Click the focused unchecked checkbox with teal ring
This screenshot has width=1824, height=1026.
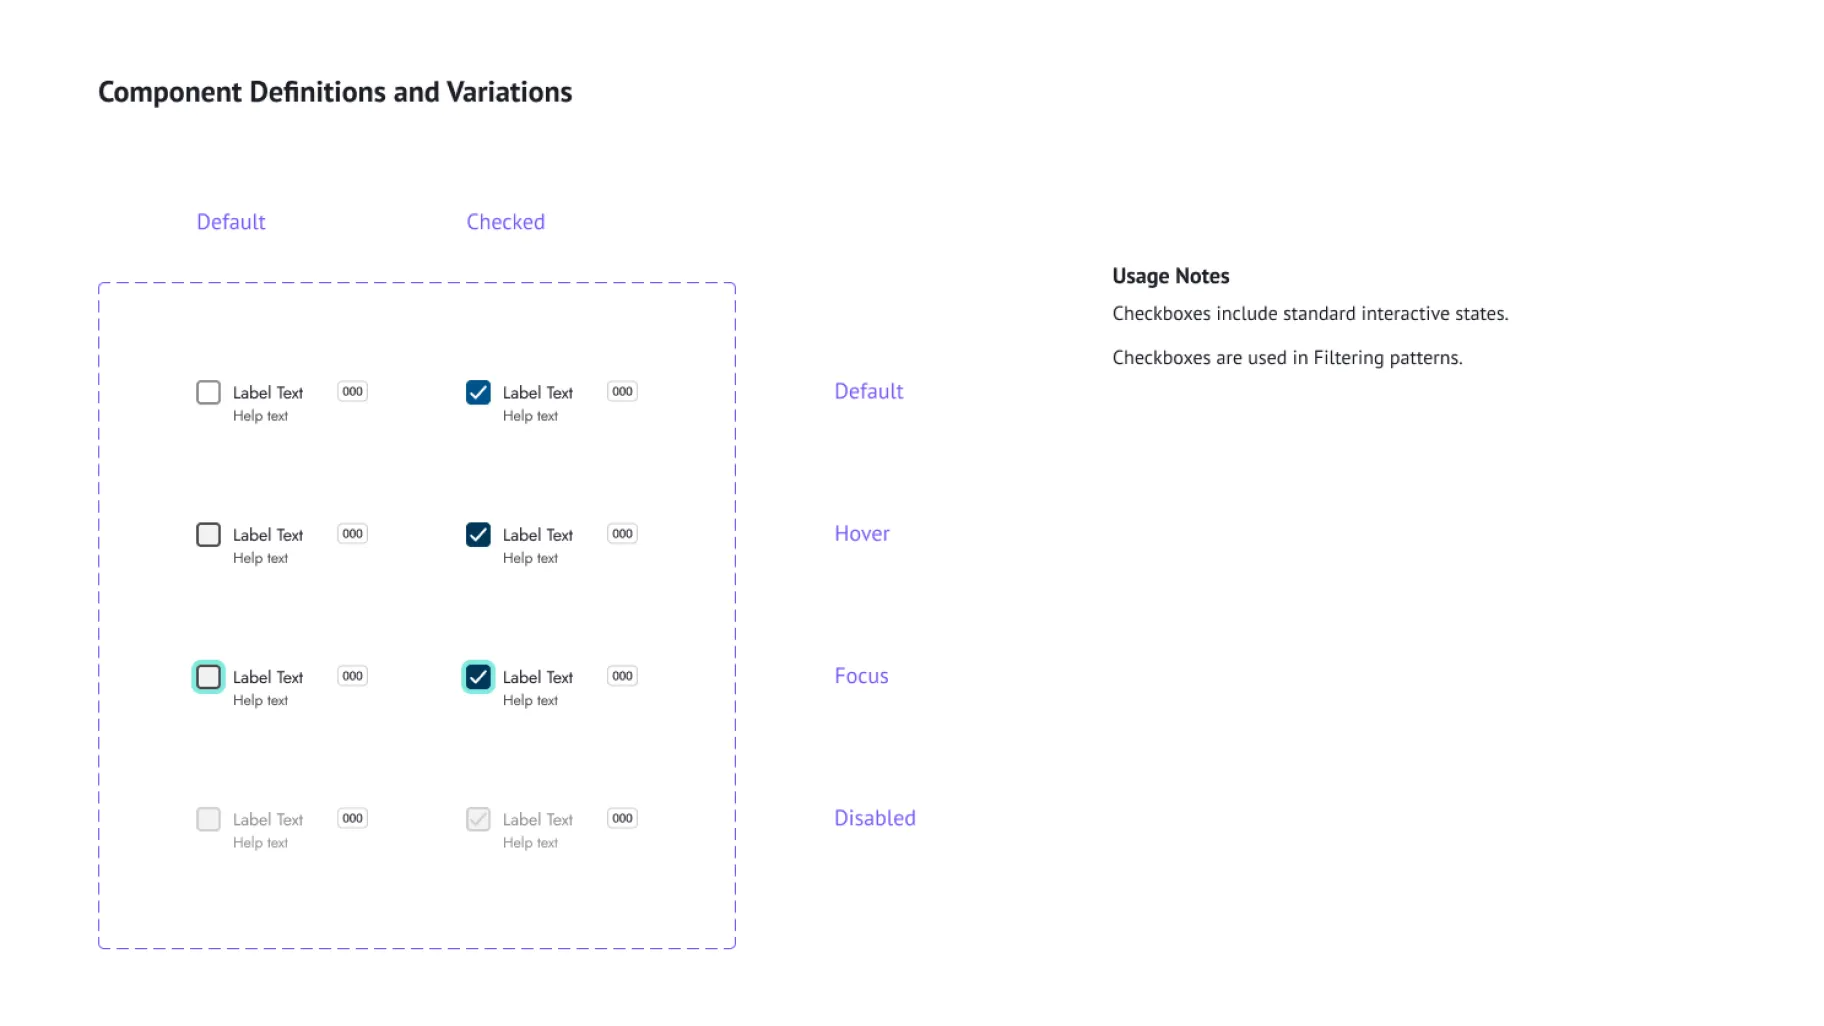click(208, 677)
